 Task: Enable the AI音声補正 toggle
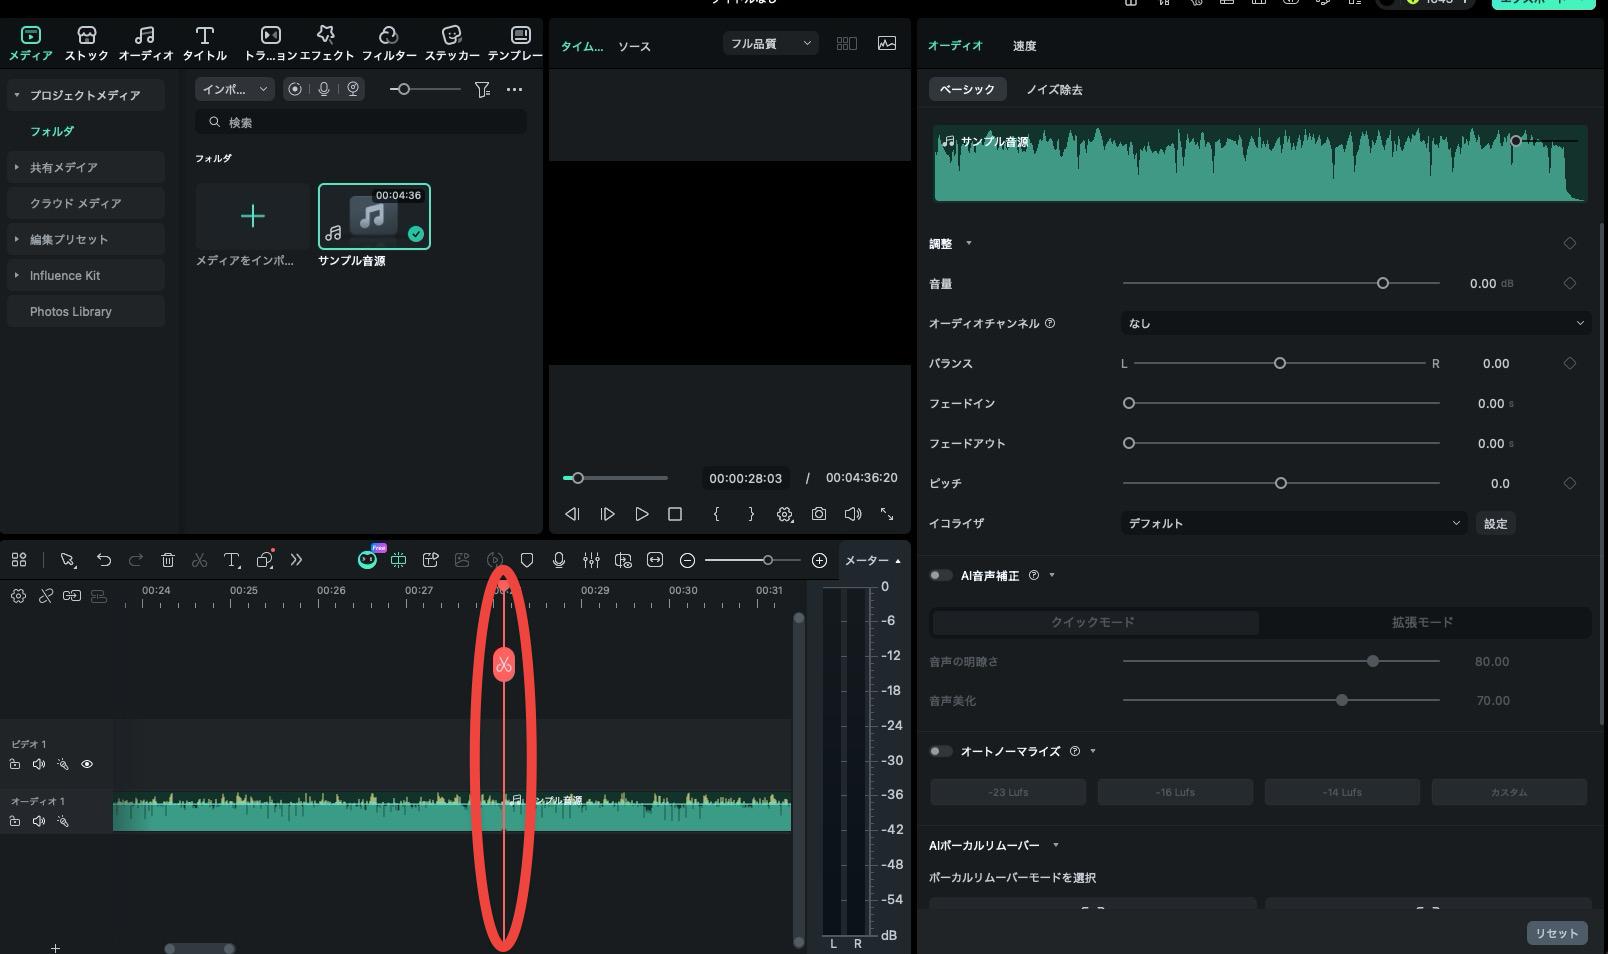point(940,575)
